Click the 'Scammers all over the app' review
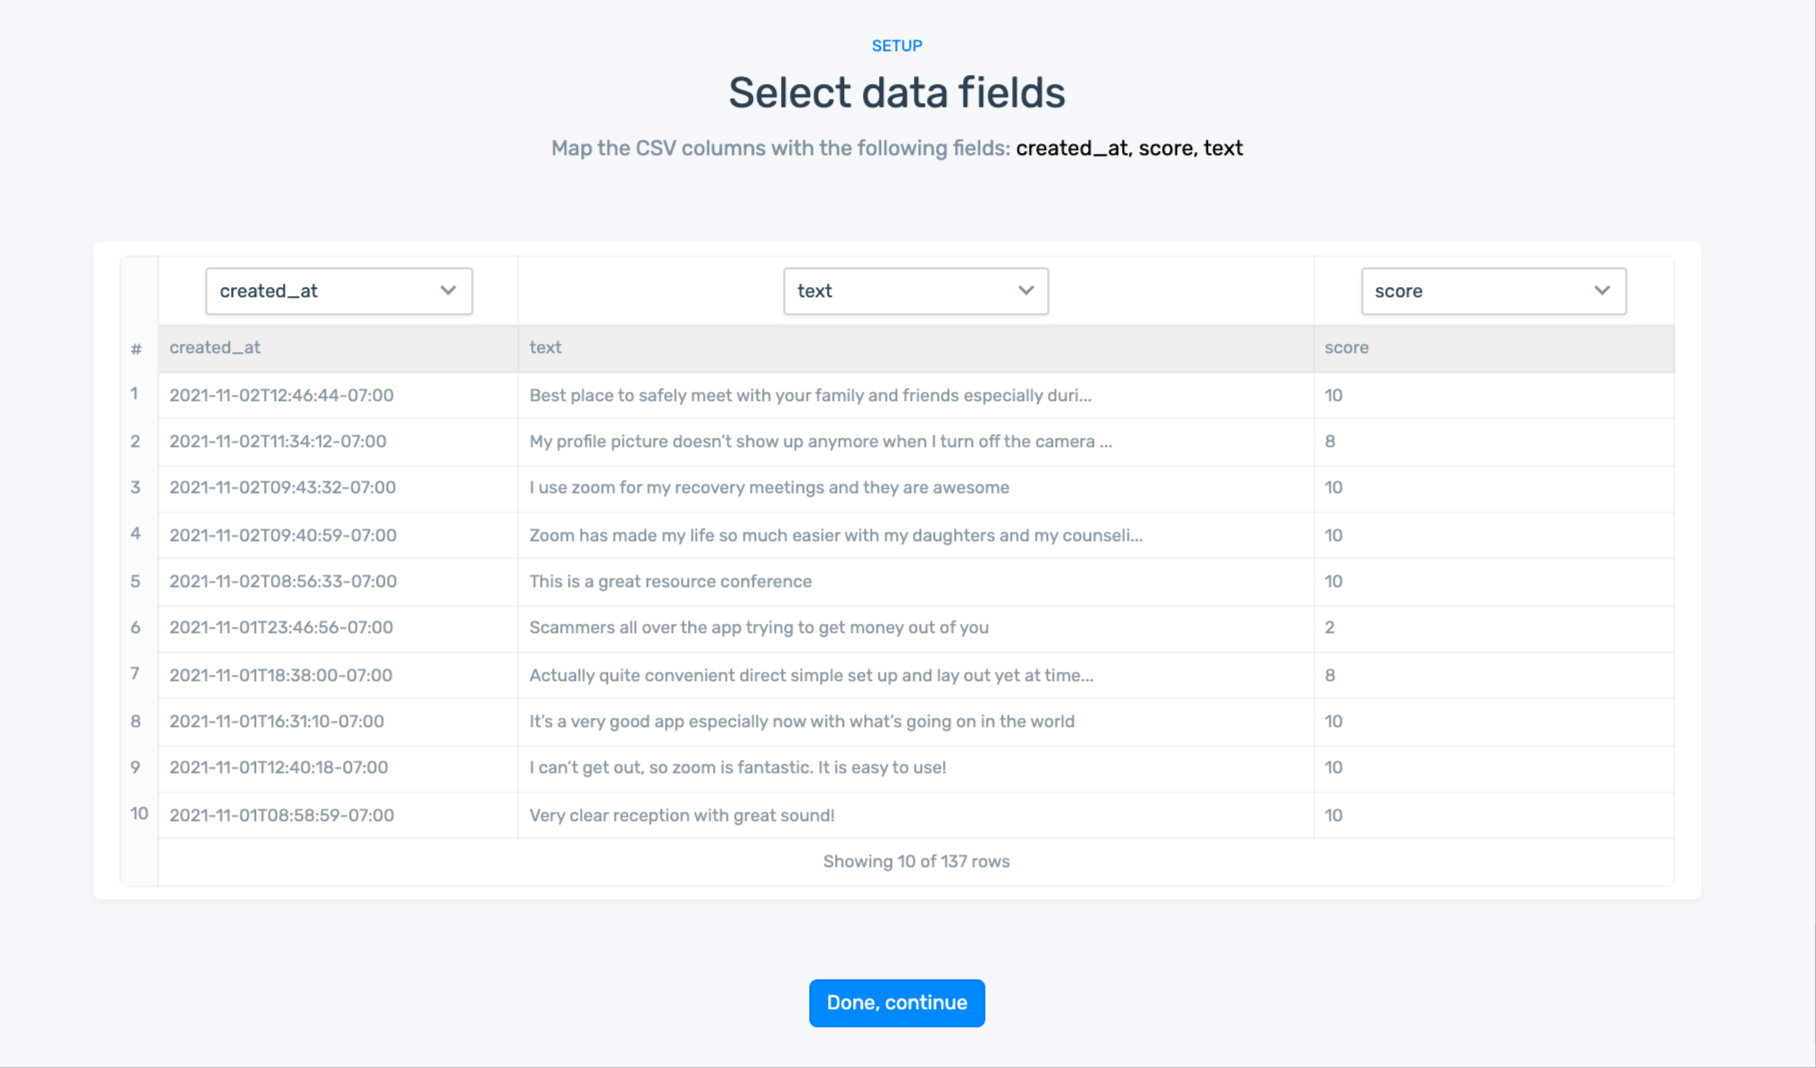1816x1068 pixels. tap(759, 627)
